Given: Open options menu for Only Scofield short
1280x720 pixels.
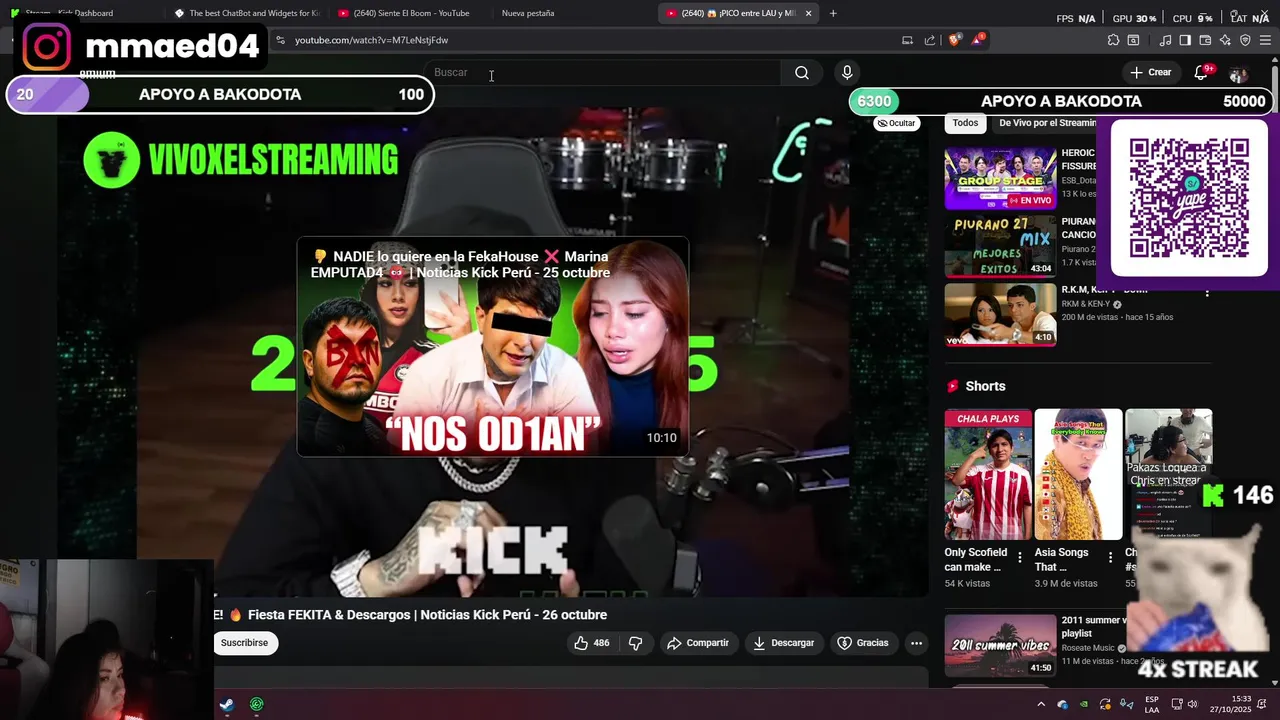Looking at the screenshot, I should pos(1019,558).
